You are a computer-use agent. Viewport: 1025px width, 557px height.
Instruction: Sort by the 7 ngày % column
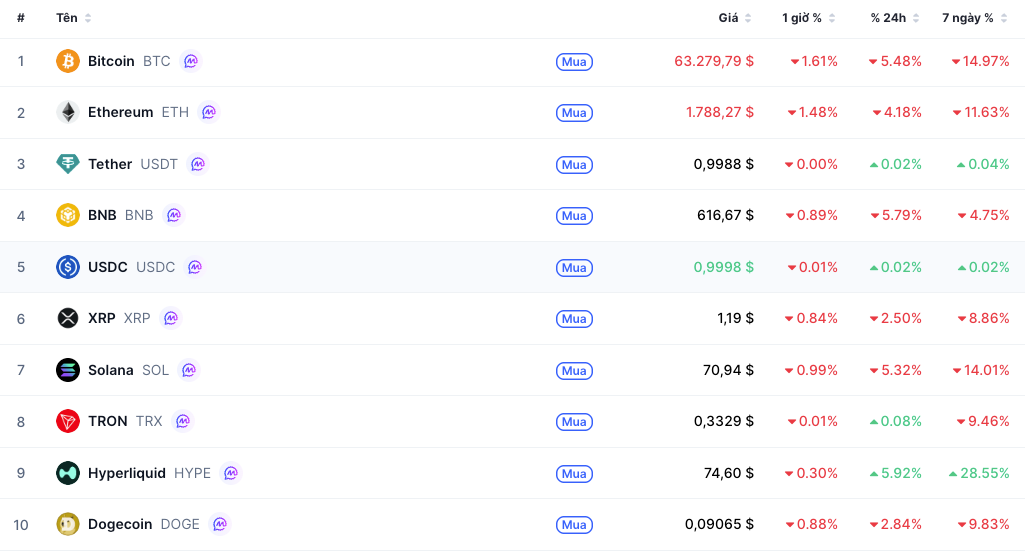[x=975, y=18]
